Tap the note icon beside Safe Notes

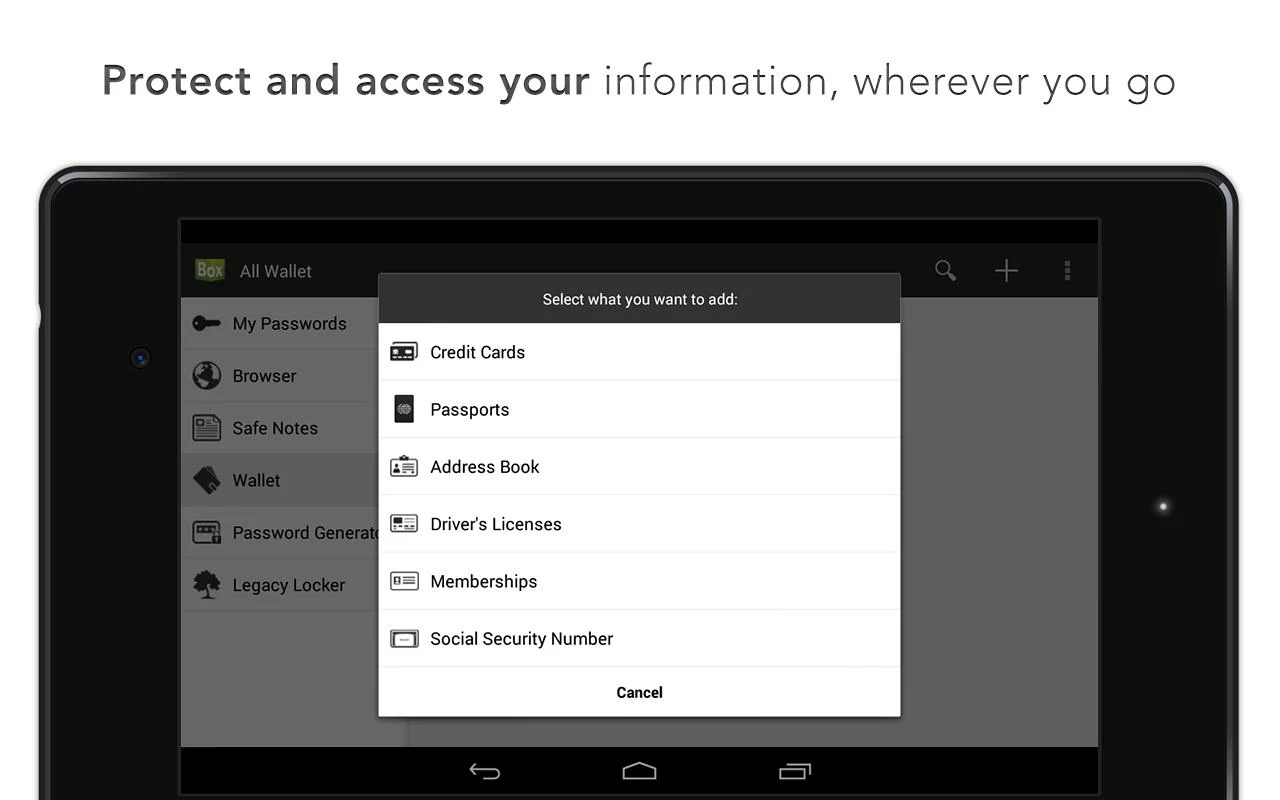pyautogui.click(x=206, y=428)
